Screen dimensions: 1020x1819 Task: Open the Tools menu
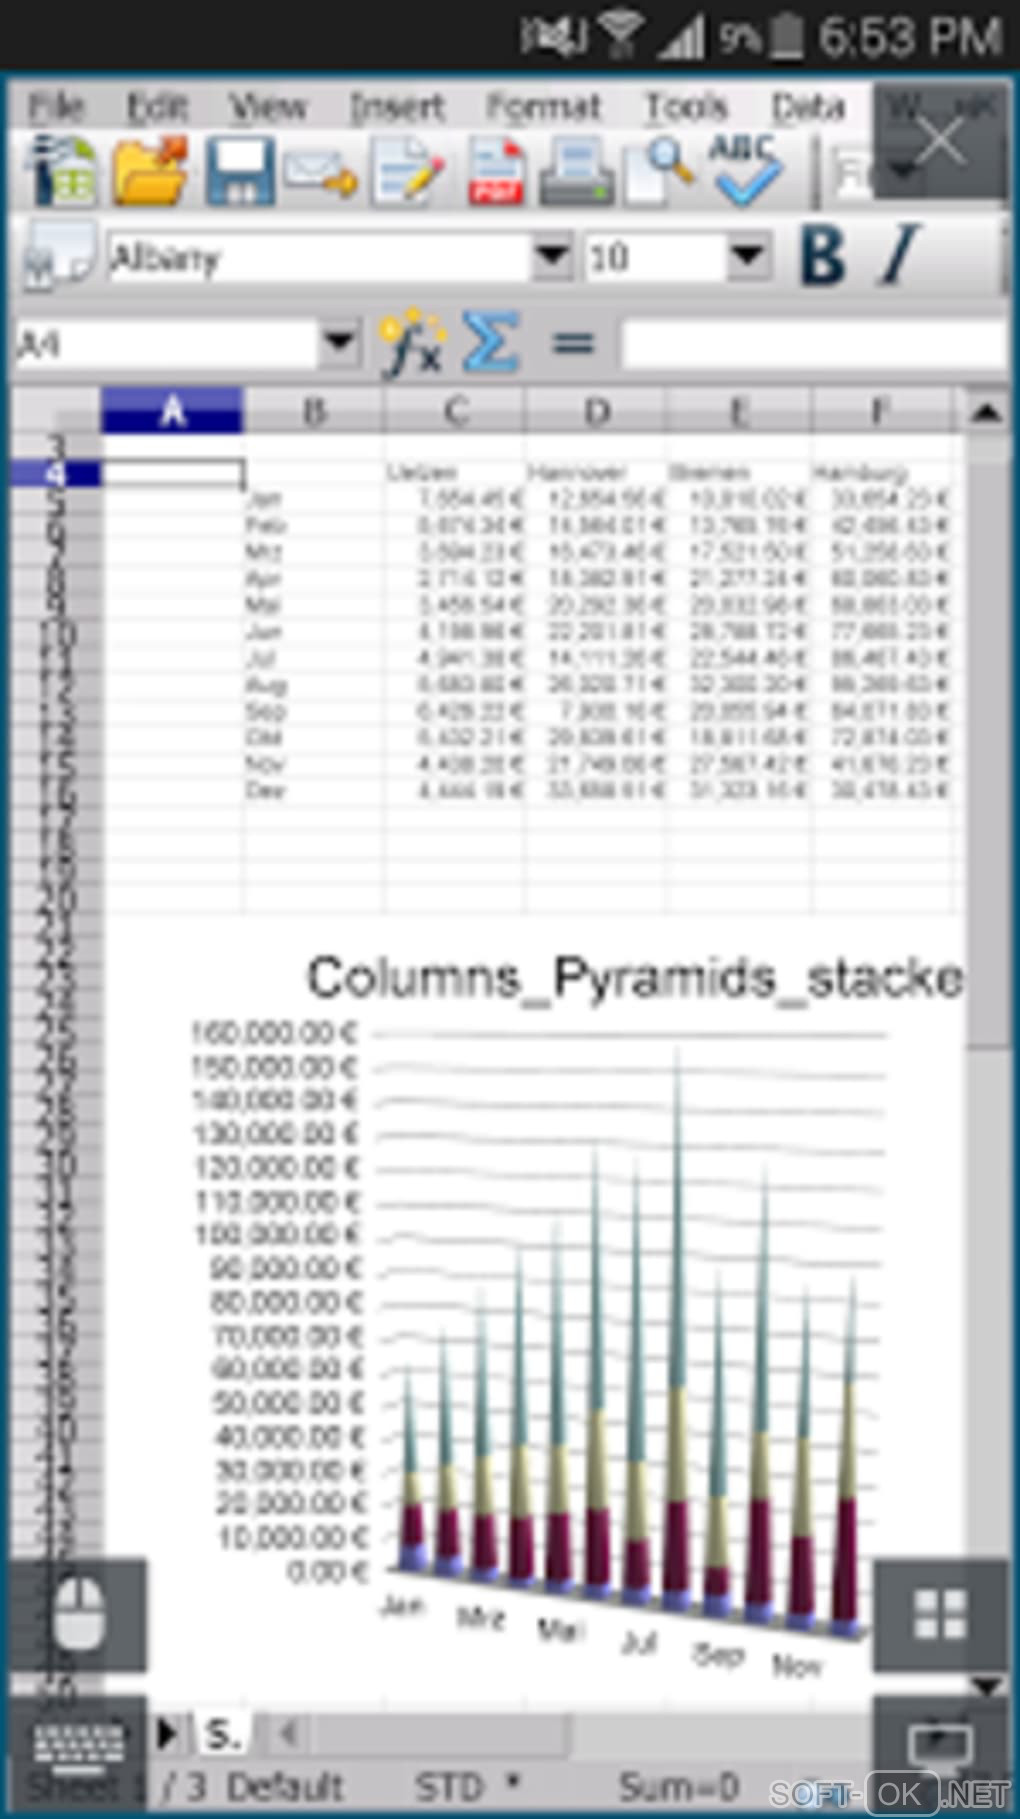click(x=686, y=106)
